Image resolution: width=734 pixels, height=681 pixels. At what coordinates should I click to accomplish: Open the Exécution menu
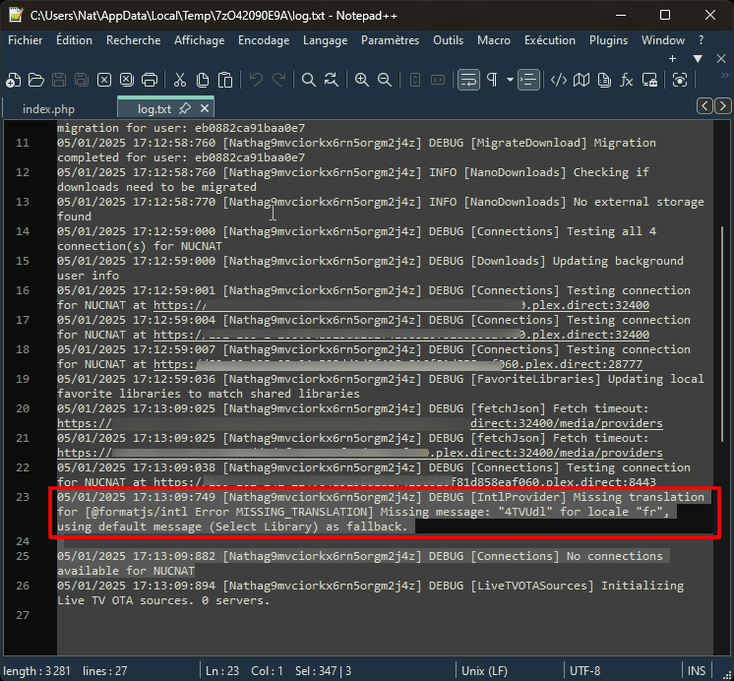pos(550,40)
